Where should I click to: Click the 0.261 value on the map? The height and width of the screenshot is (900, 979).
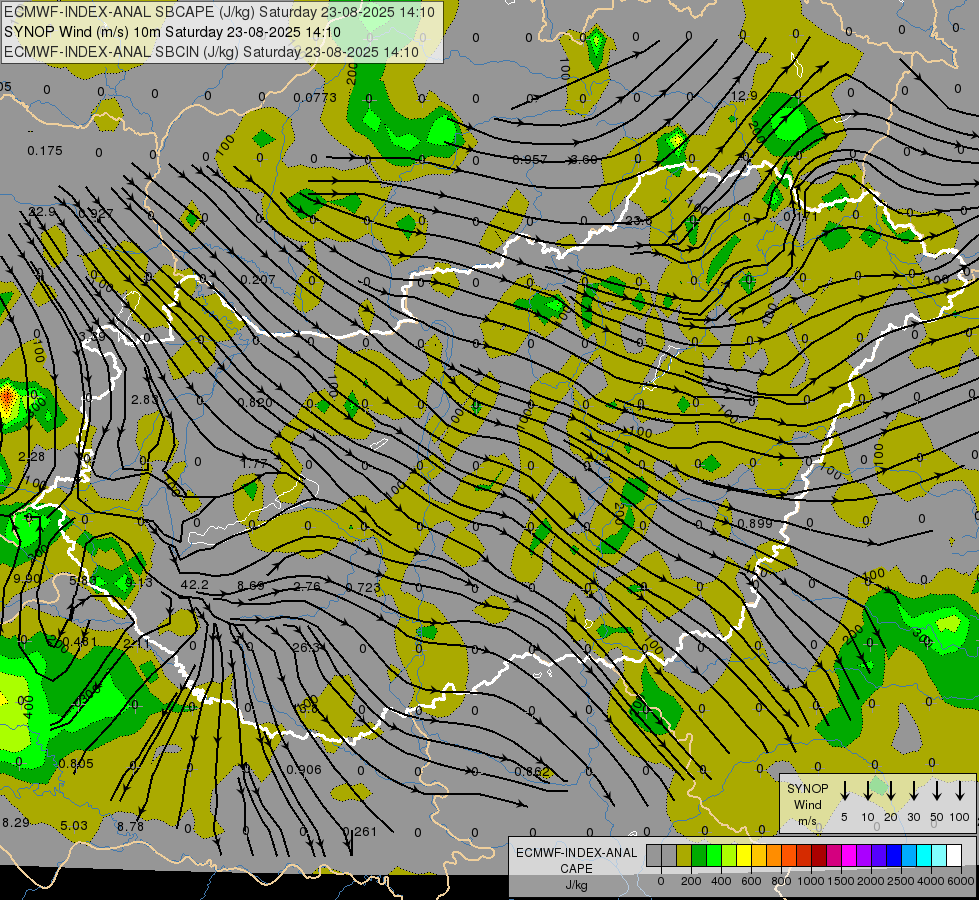(360, 832)
